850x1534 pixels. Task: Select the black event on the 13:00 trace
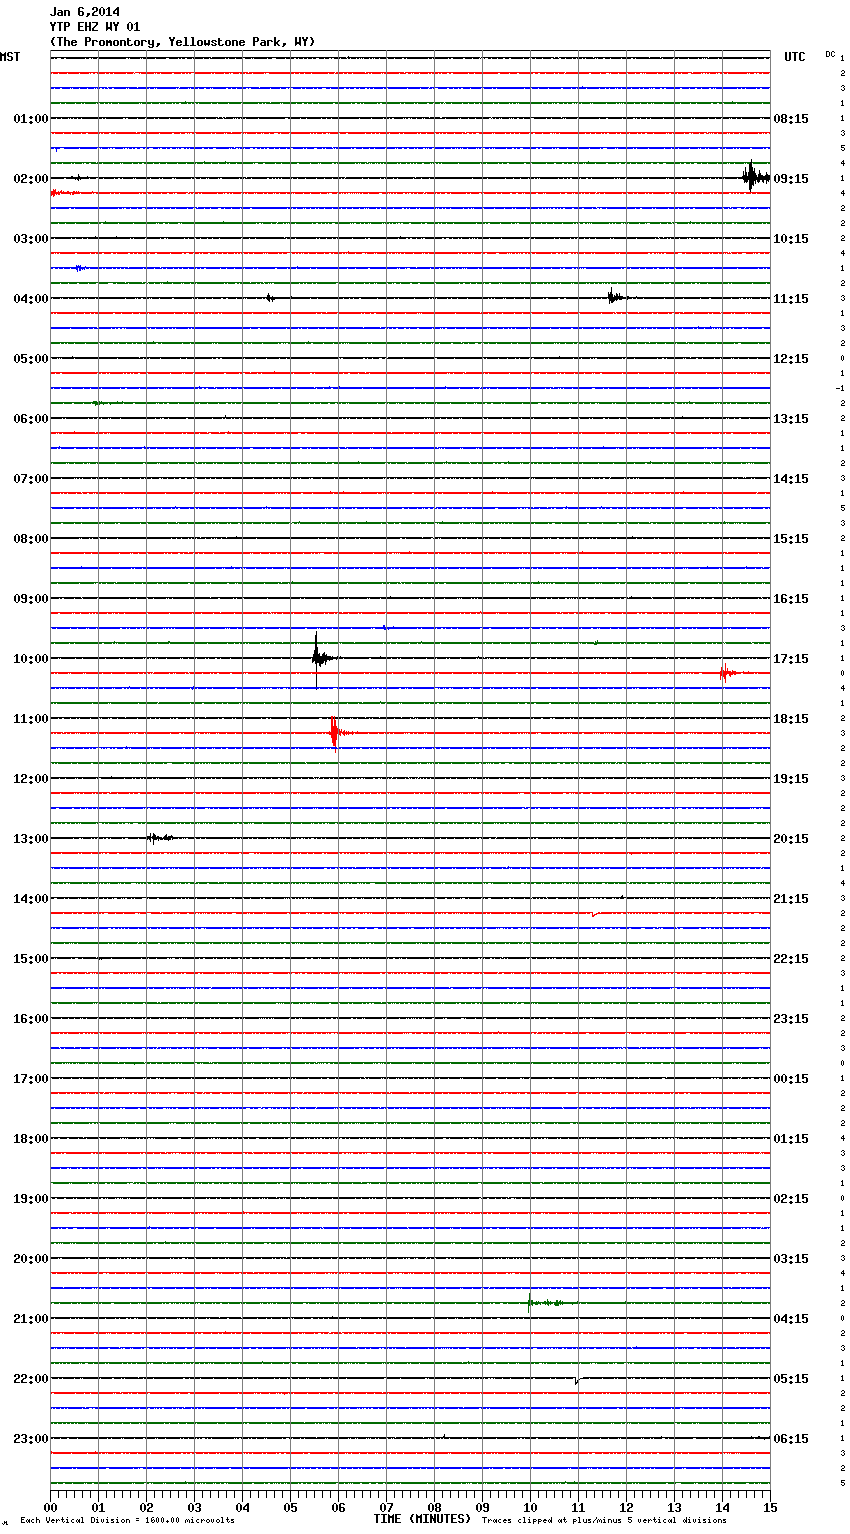pos(156,837)
